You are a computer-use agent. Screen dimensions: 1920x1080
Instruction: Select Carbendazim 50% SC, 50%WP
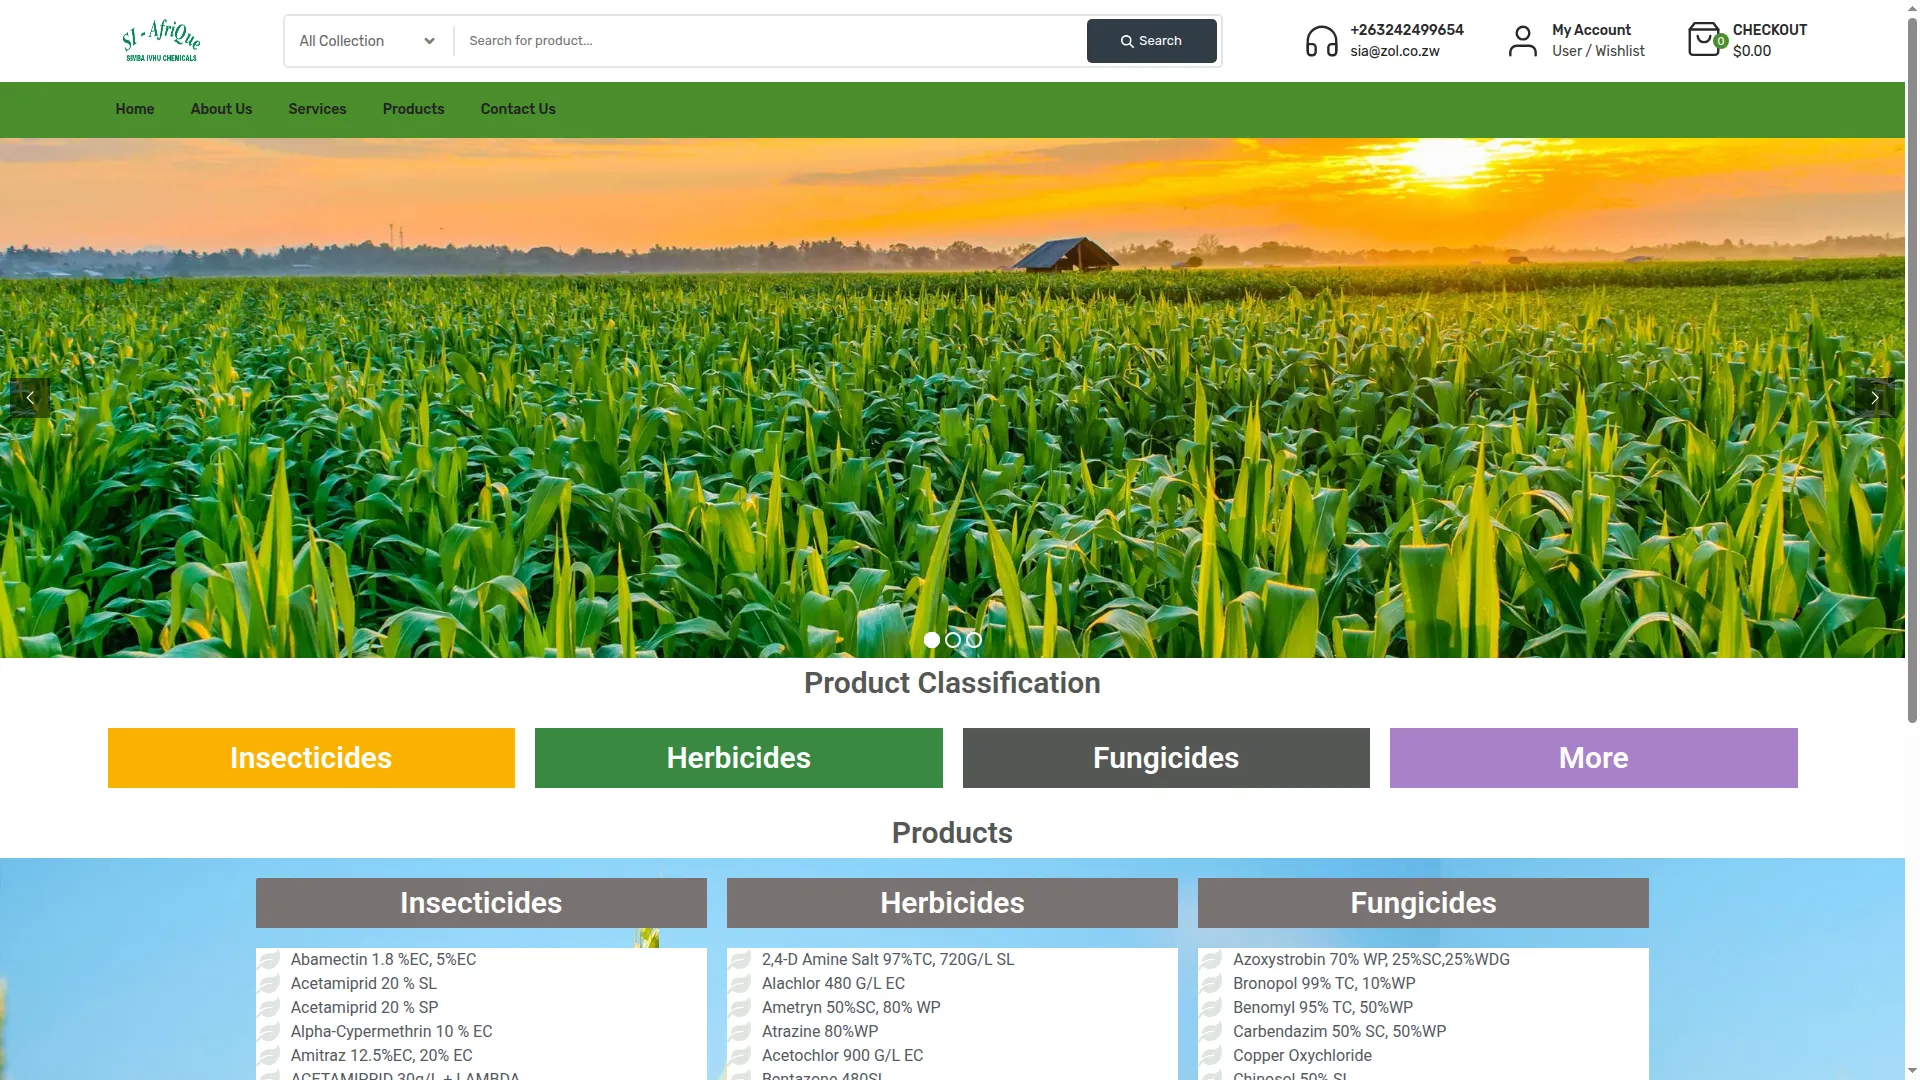pyautogui.click(x=1339, y=1032)
